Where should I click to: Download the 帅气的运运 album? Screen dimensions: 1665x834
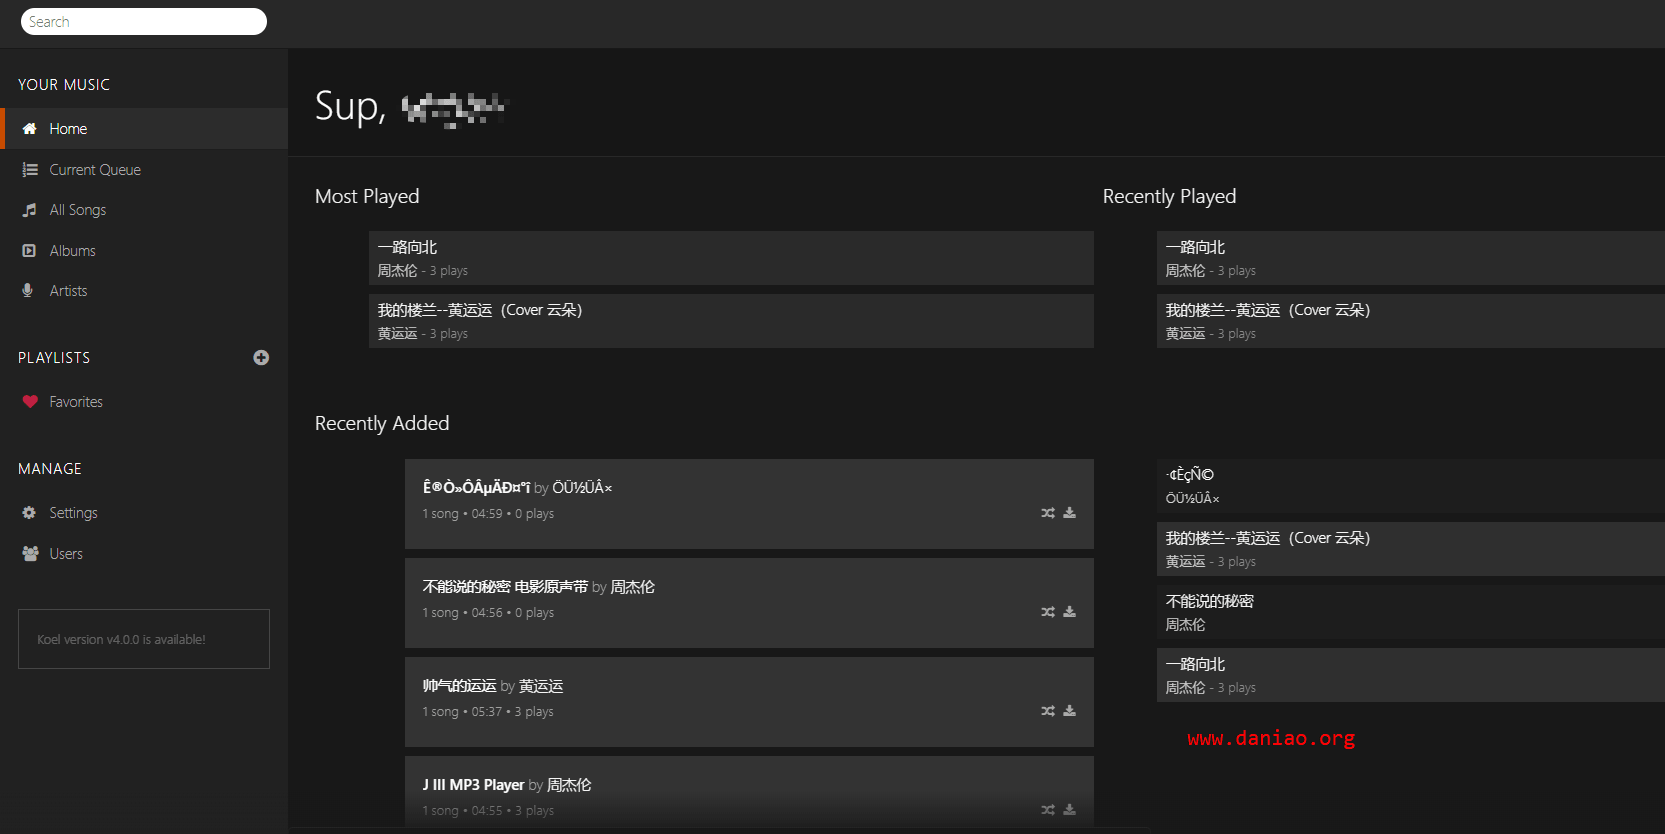(1070, 711)
